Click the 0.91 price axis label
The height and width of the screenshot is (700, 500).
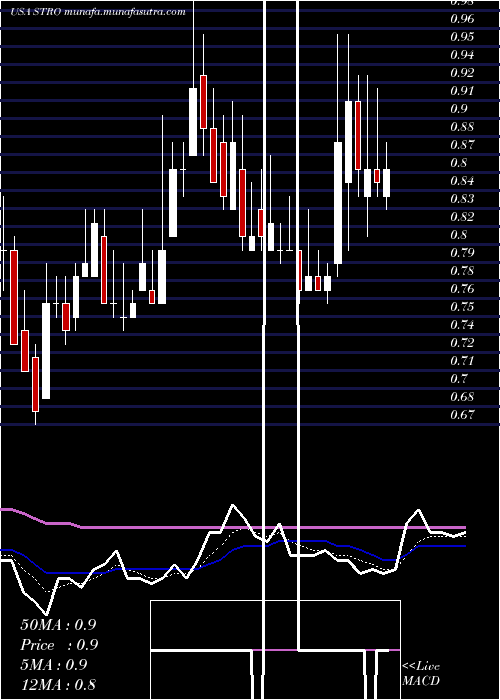pyautogui.click(x=462, y=91)
